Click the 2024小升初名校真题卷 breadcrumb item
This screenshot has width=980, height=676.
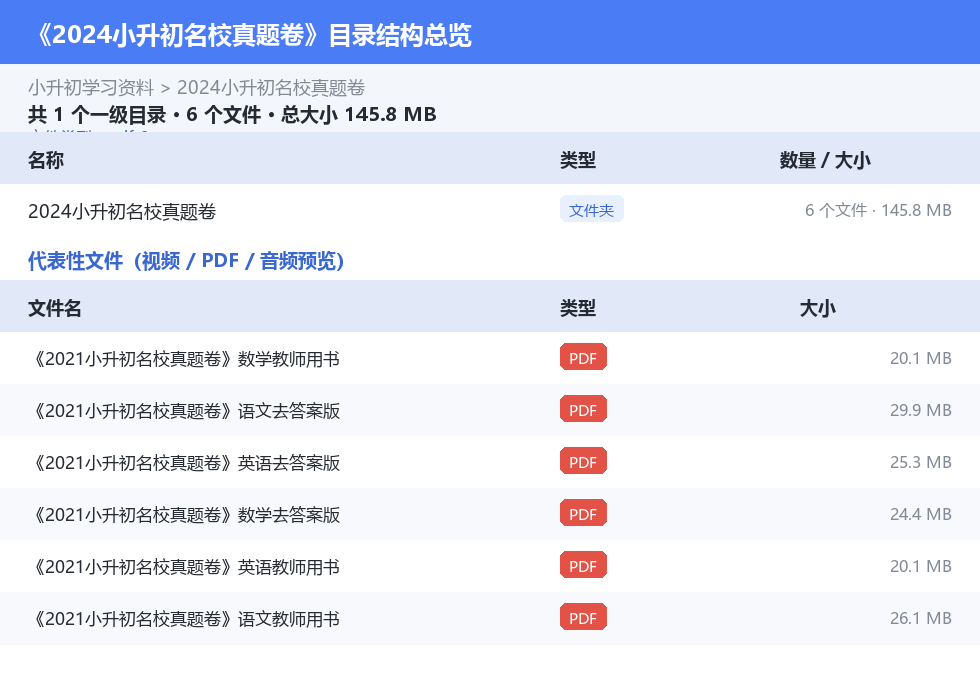(271, 87)
